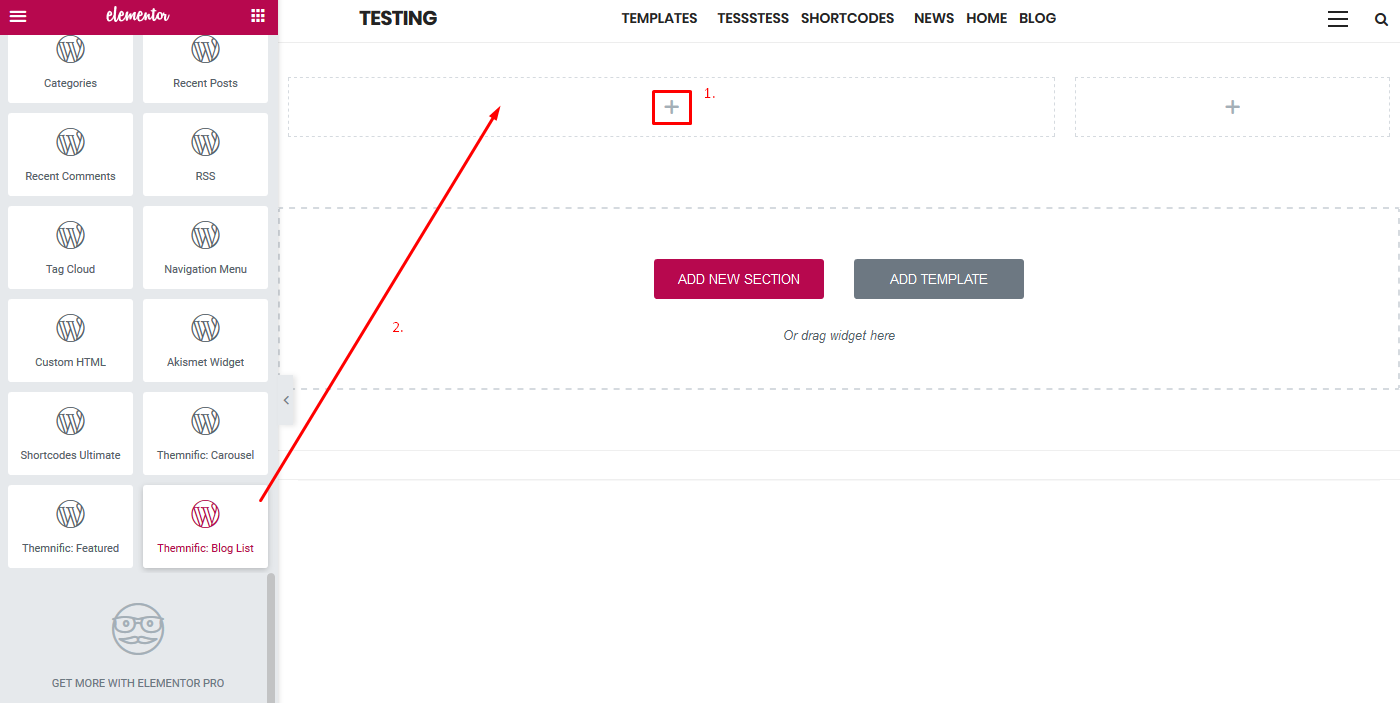The height and width of the screenshot is (703, 1400).
Task: Select the Recent Posts widget
Action: coord(205,66)
